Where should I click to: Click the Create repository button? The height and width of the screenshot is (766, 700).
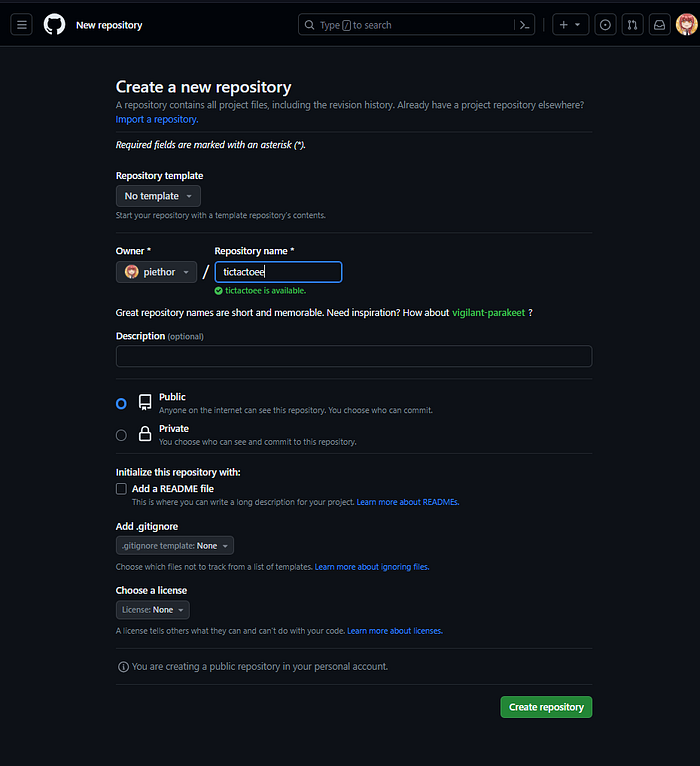546,707
